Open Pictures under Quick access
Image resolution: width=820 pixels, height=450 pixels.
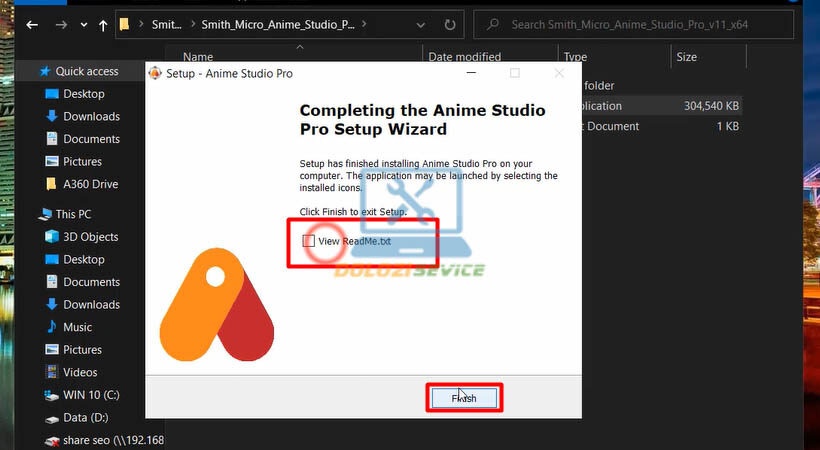click(82, 161)
